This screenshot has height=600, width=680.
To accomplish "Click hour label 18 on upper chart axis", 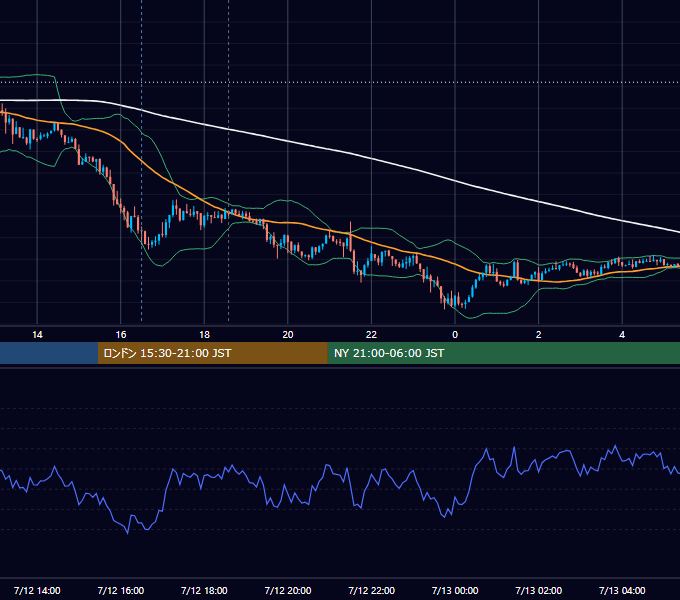I will tap(204, 335).
